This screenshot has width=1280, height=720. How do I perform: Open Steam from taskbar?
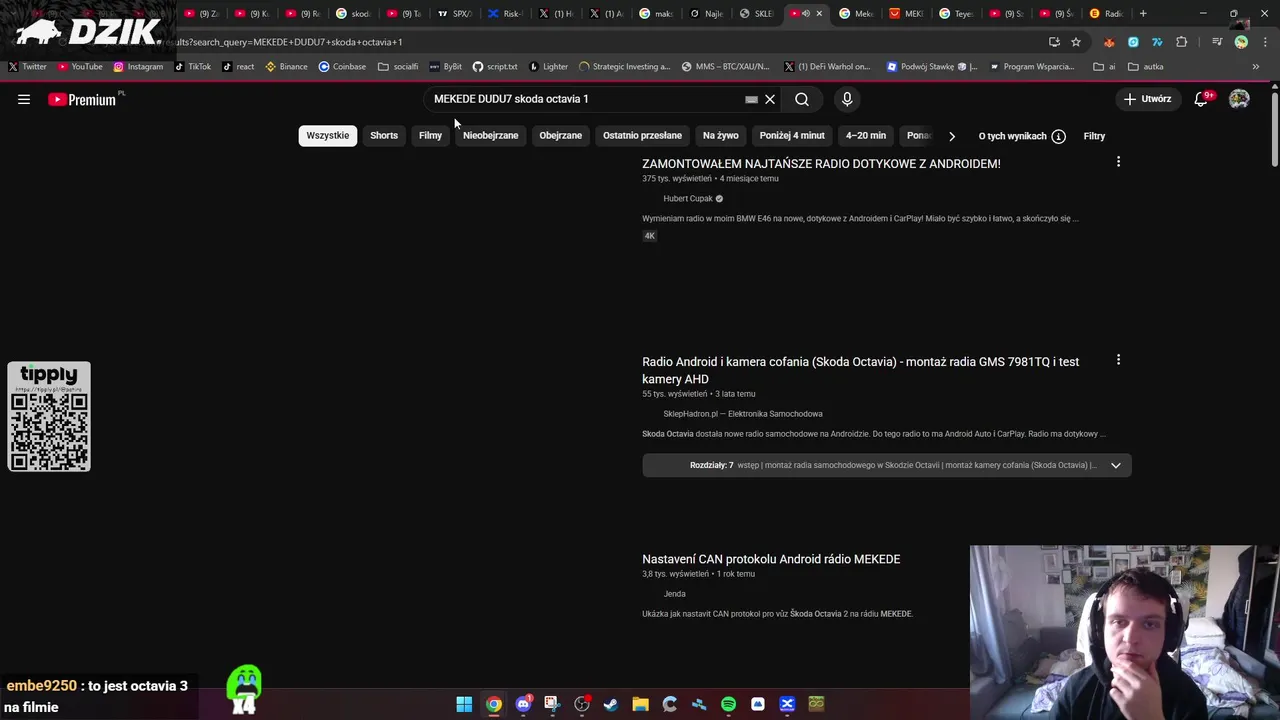[x=611, y=704]
